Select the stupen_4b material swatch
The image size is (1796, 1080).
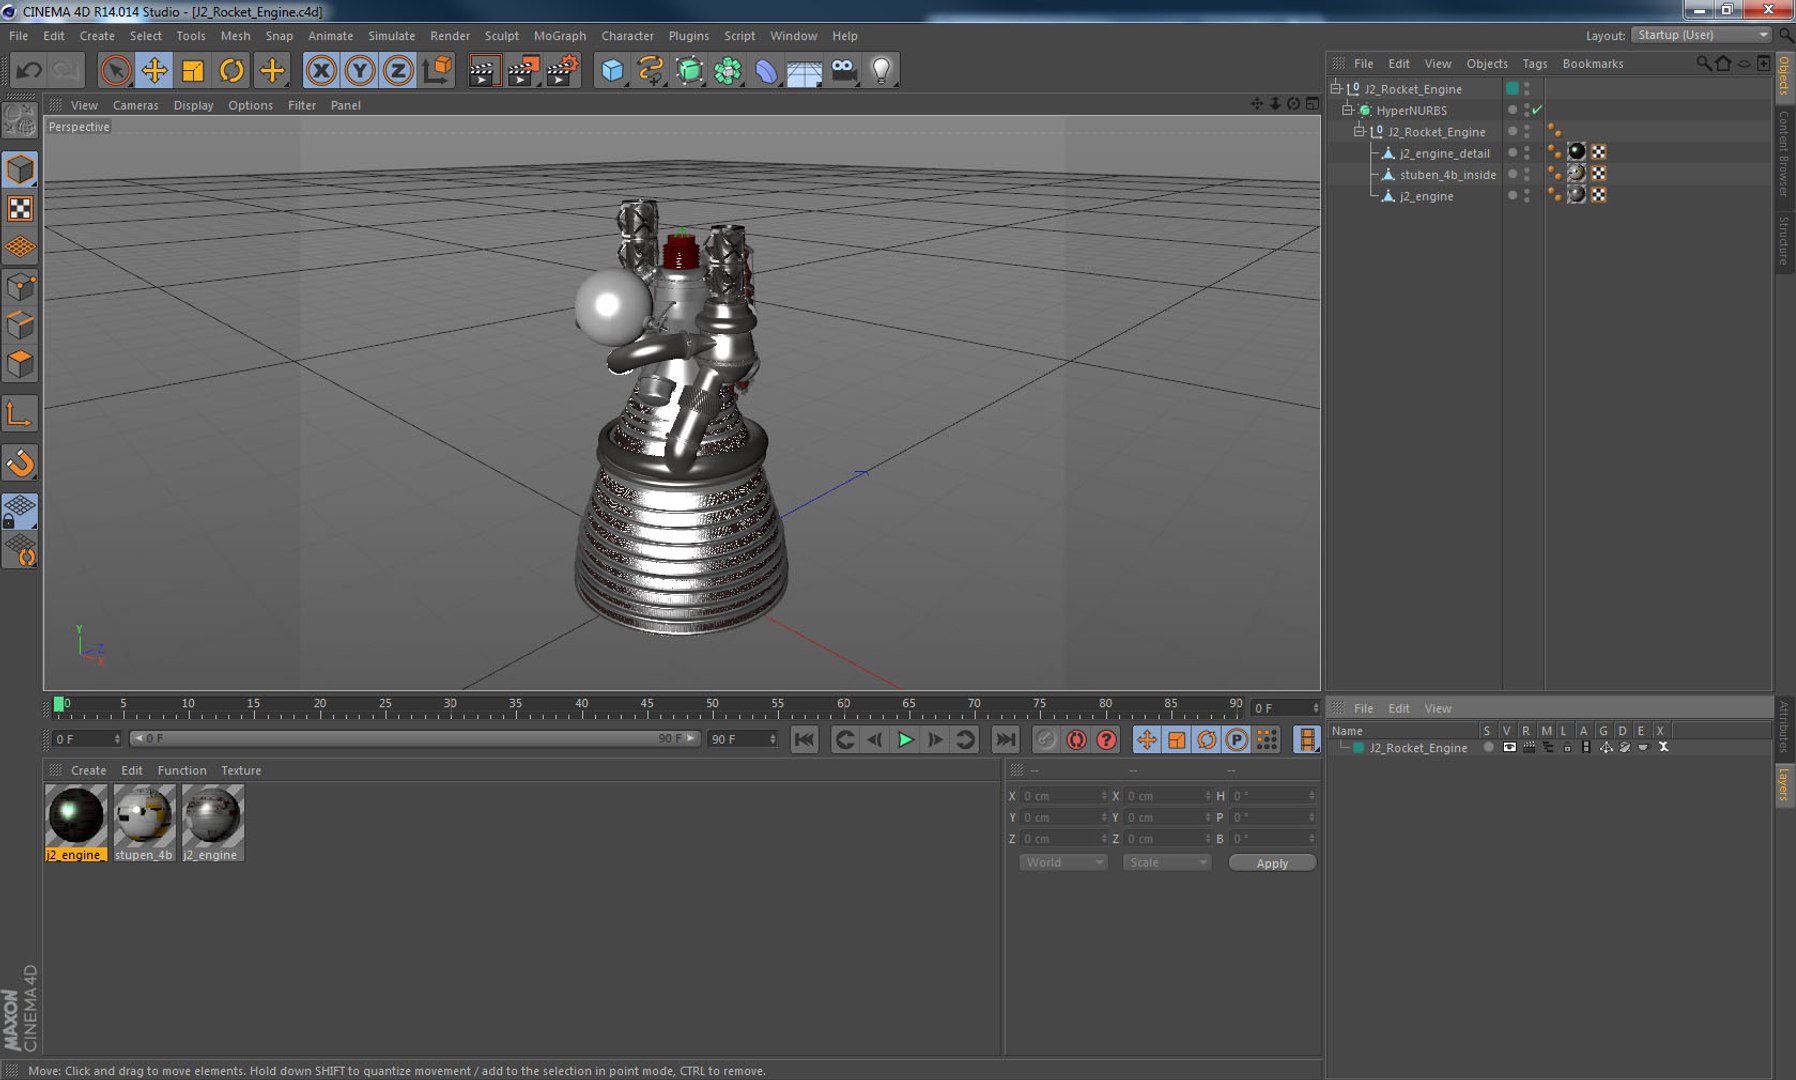tap(144, 822)
